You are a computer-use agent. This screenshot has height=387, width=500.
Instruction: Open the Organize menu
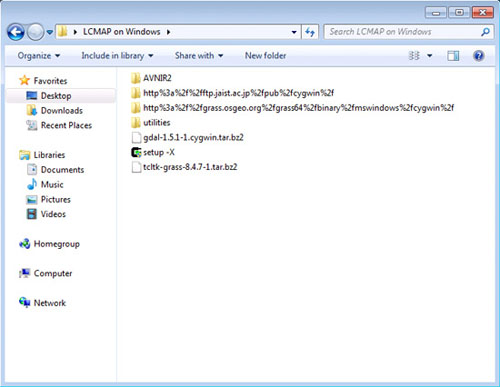pyautogui.click(x=39, y=56)
